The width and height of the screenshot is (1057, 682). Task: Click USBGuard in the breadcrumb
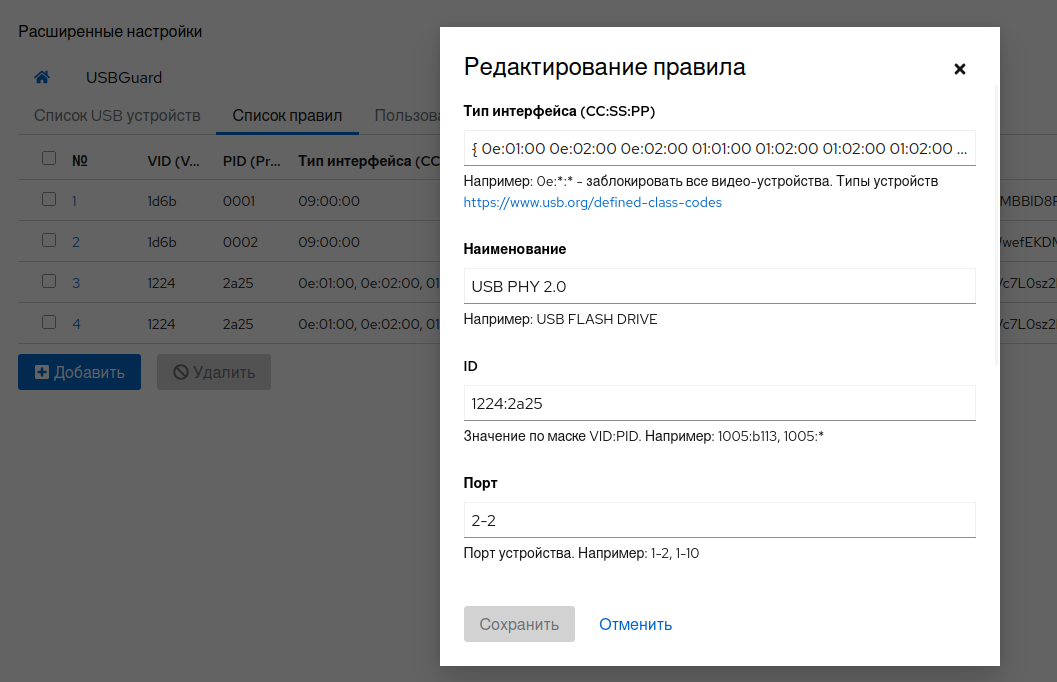pyautogui.click(x=124, y=78)
